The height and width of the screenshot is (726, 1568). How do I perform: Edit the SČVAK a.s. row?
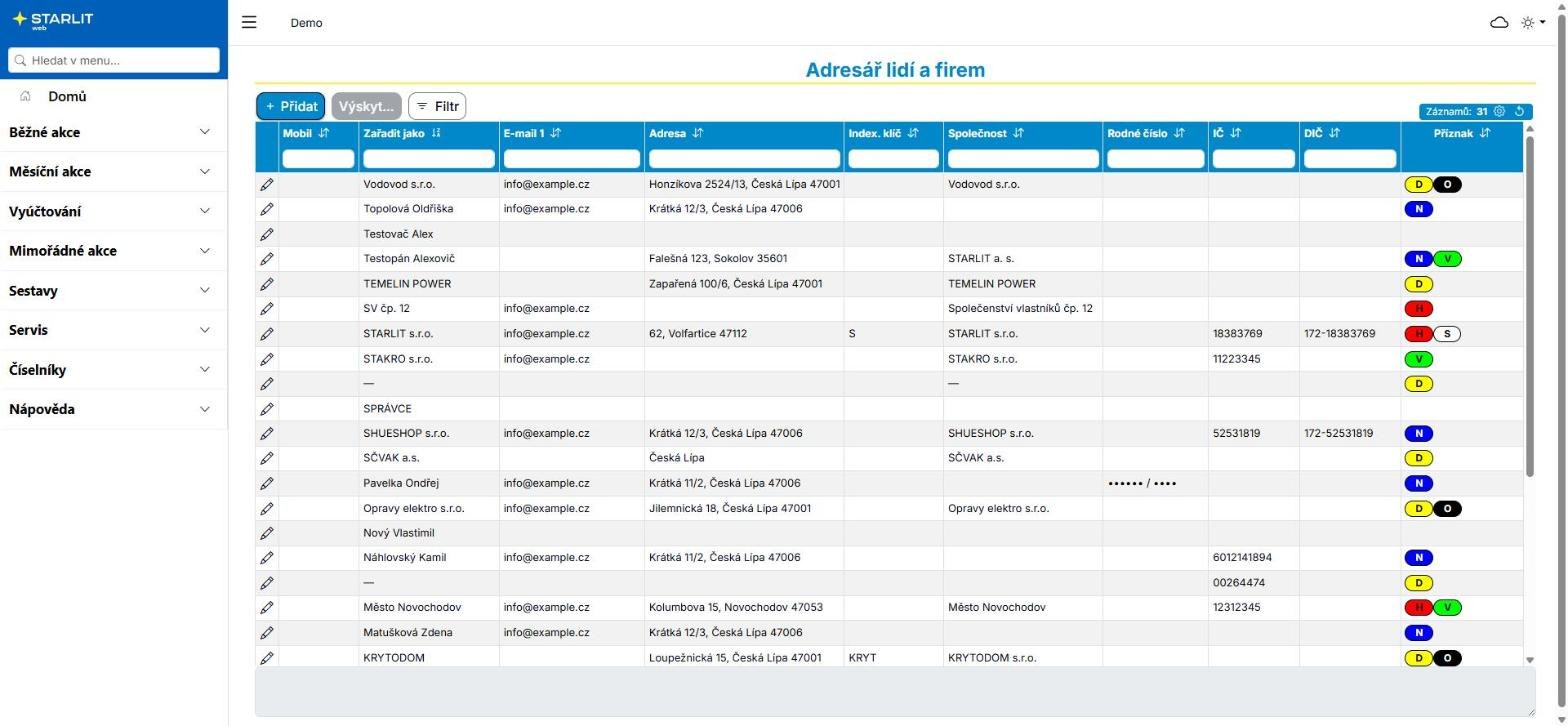[x=267, y=458]
